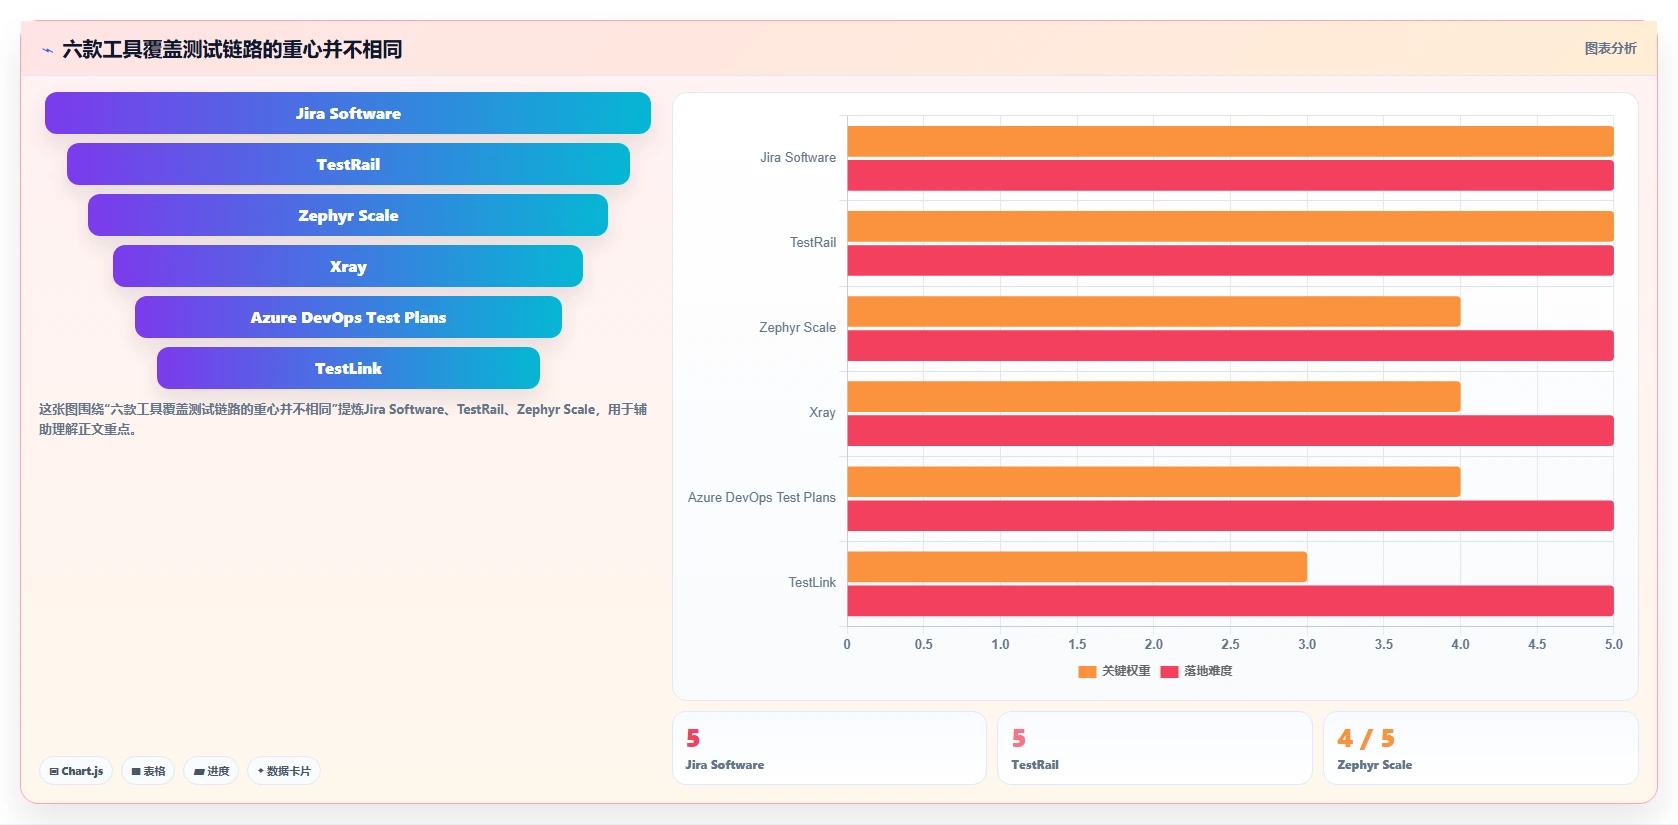Click the orange bar for Azure DevOps Test Plans

pyautogui.click(x=1154, y=481)
